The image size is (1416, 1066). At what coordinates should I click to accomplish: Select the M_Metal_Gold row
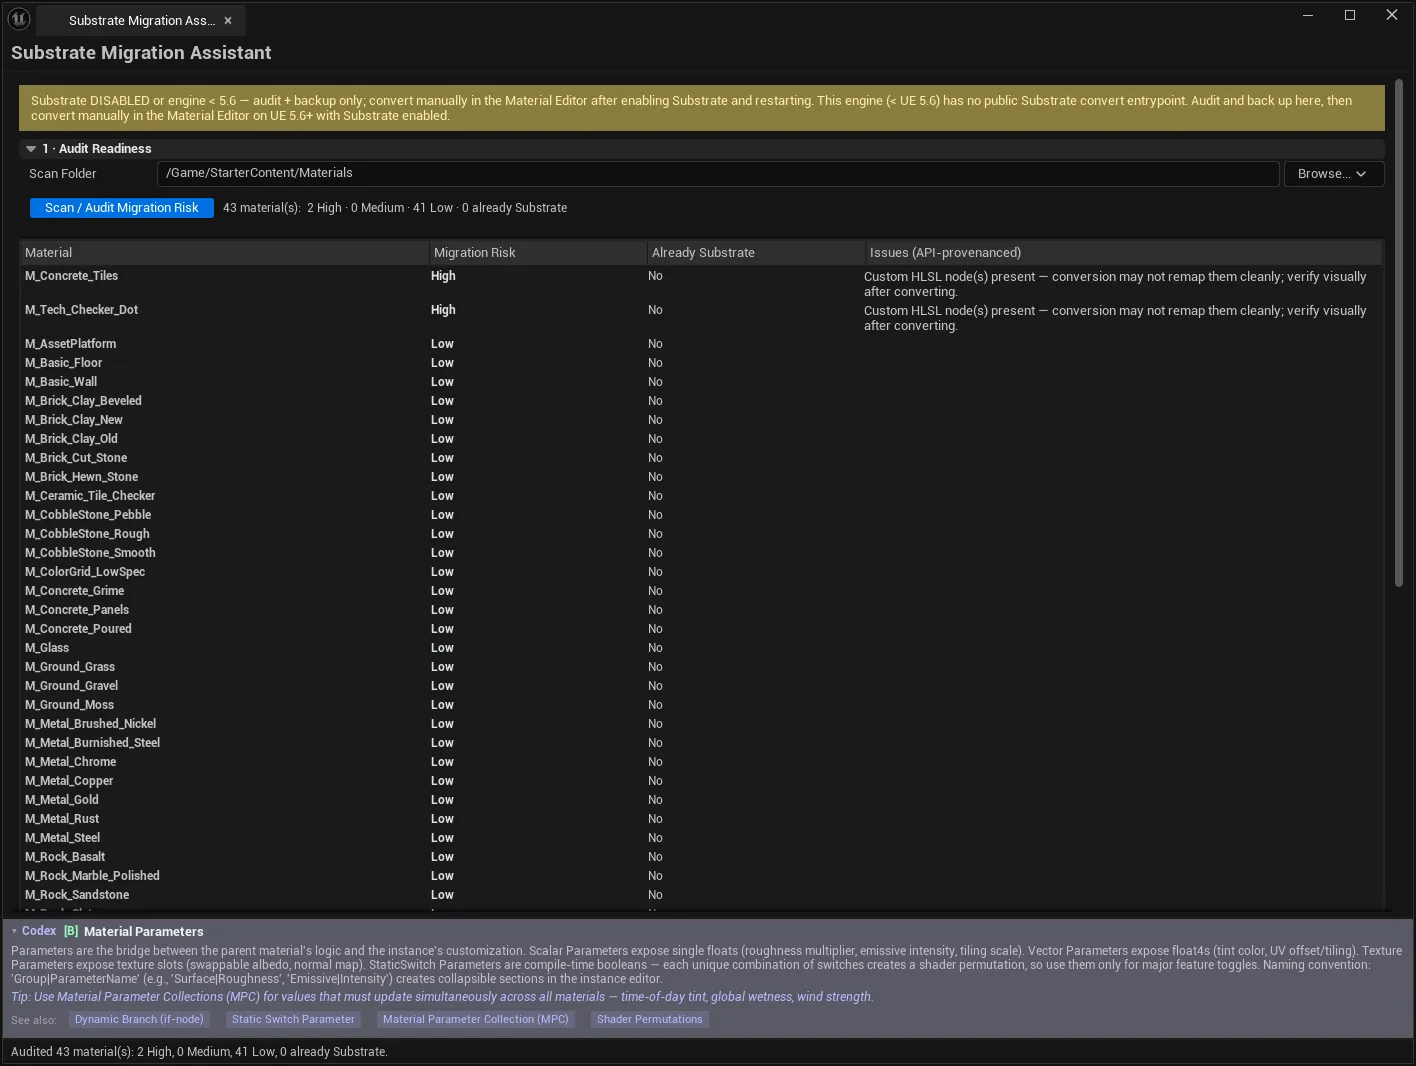tap(700, 800)
